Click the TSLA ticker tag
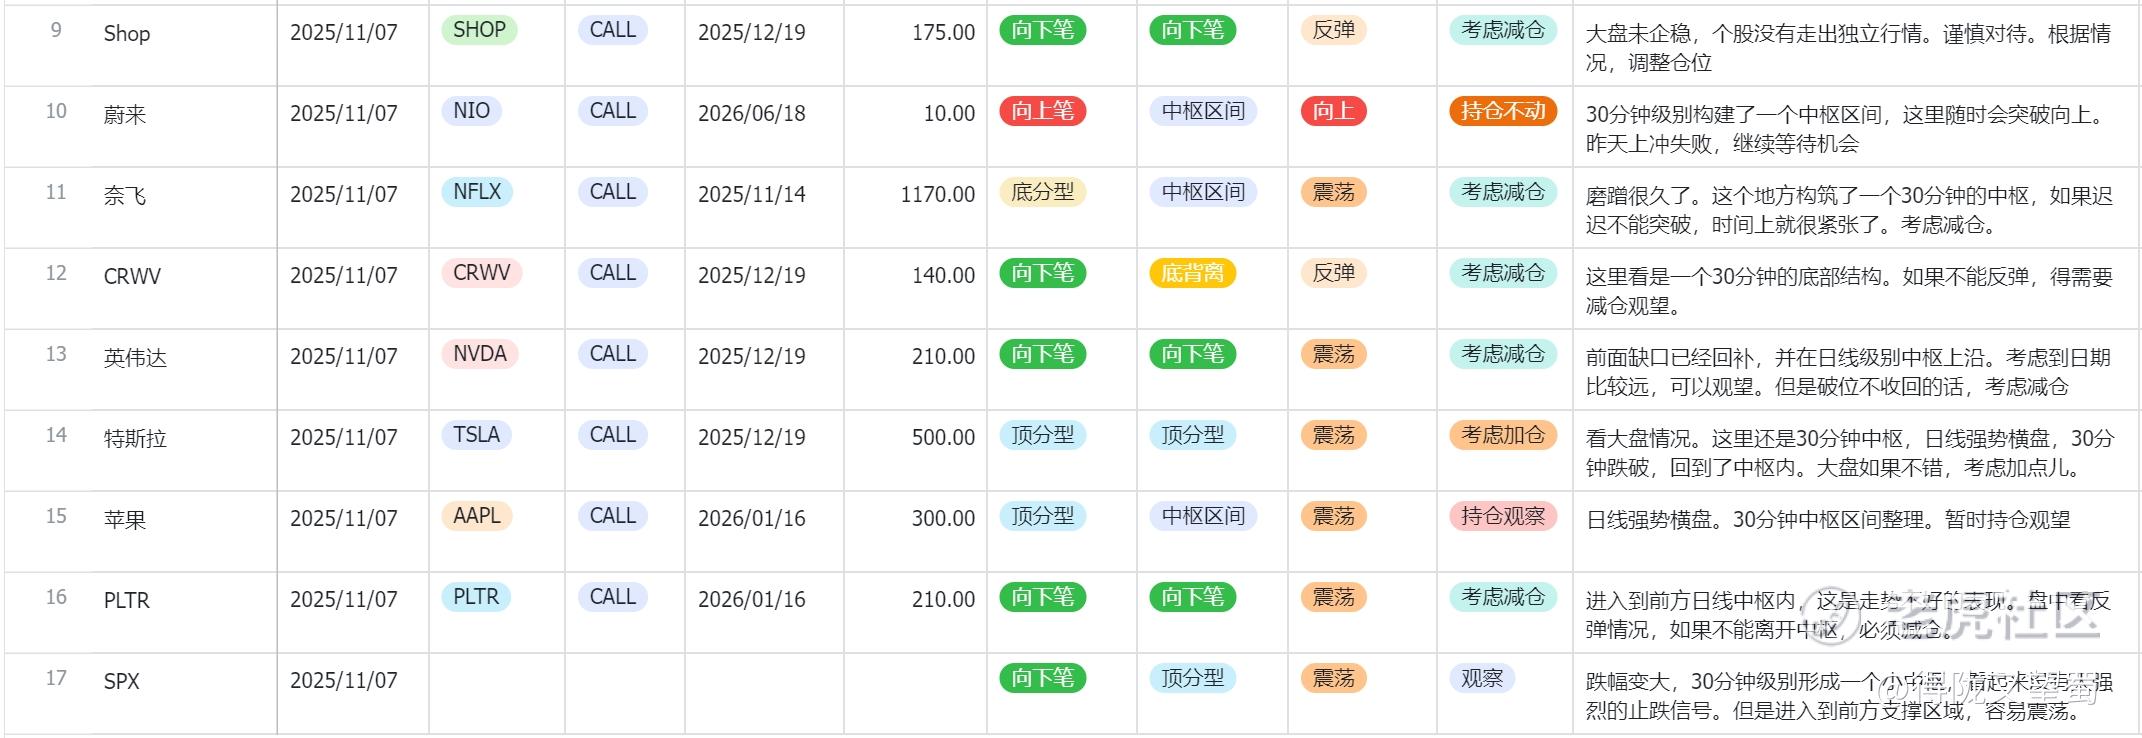The width and height of the screenshot is (2142, 738). (476, 435)
